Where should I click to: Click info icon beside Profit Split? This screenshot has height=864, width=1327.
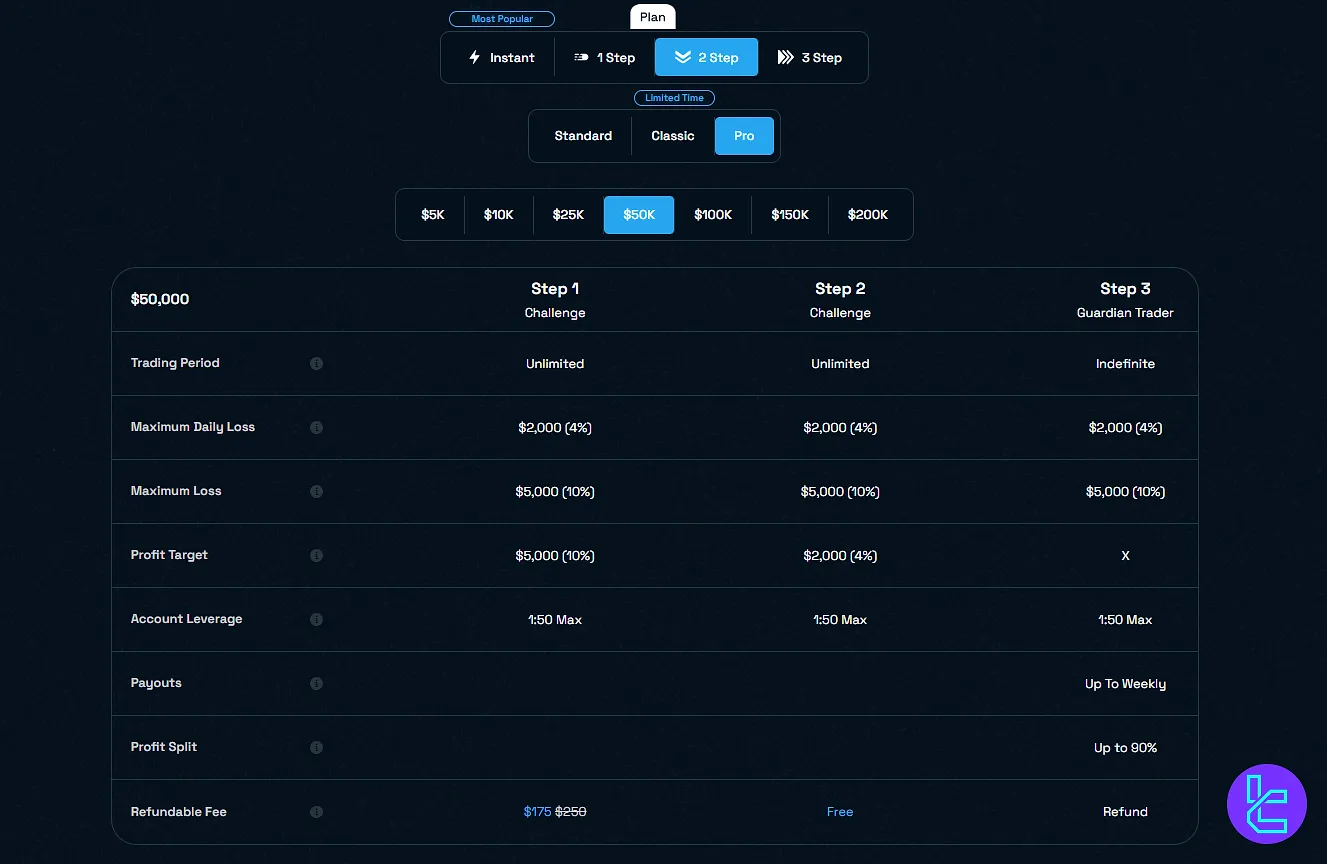pyautogui.click(x=316, y=748)
